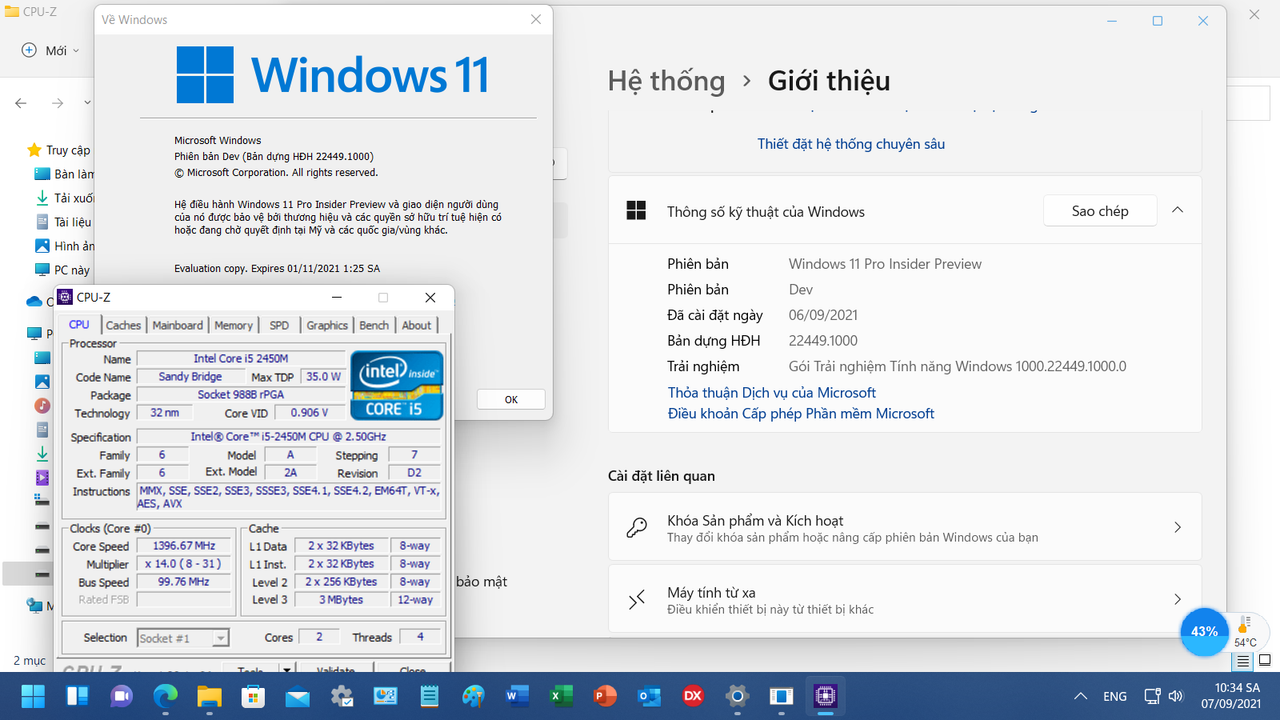Open Khóa Sản phẩm và Kích hoạt
1280x720 pixels.
tap(905, 527)
